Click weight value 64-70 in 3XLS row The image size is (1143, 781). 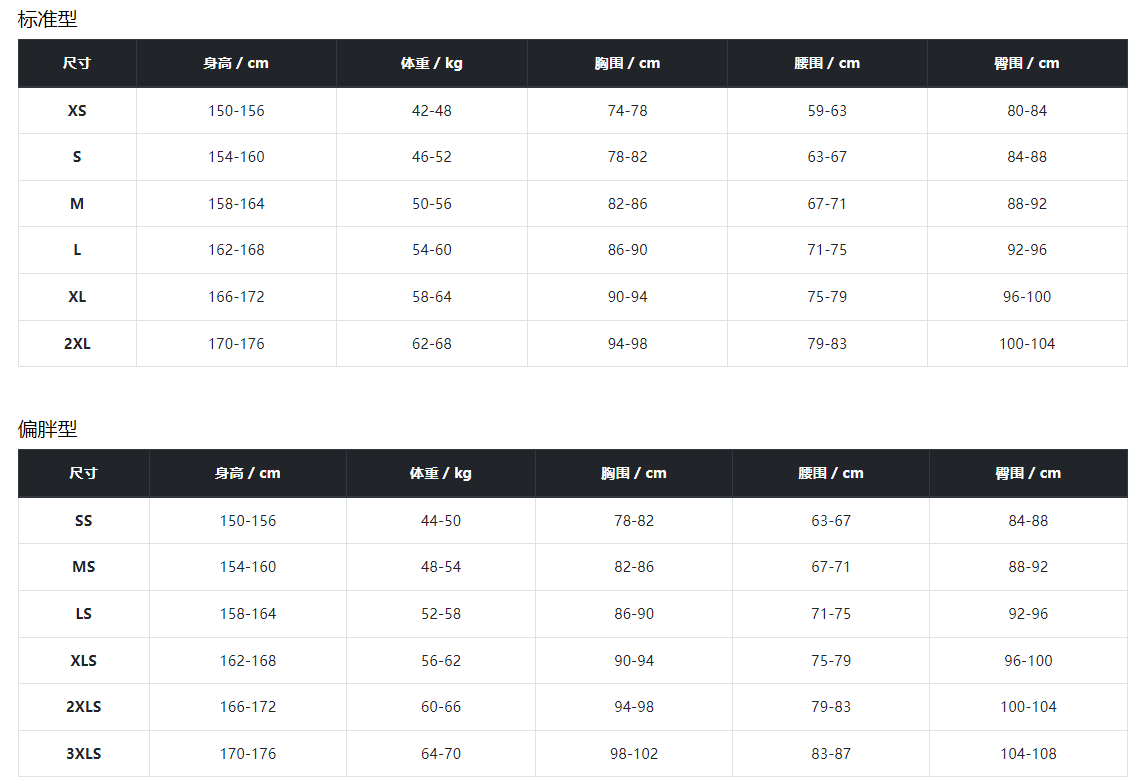pos(441,754)
